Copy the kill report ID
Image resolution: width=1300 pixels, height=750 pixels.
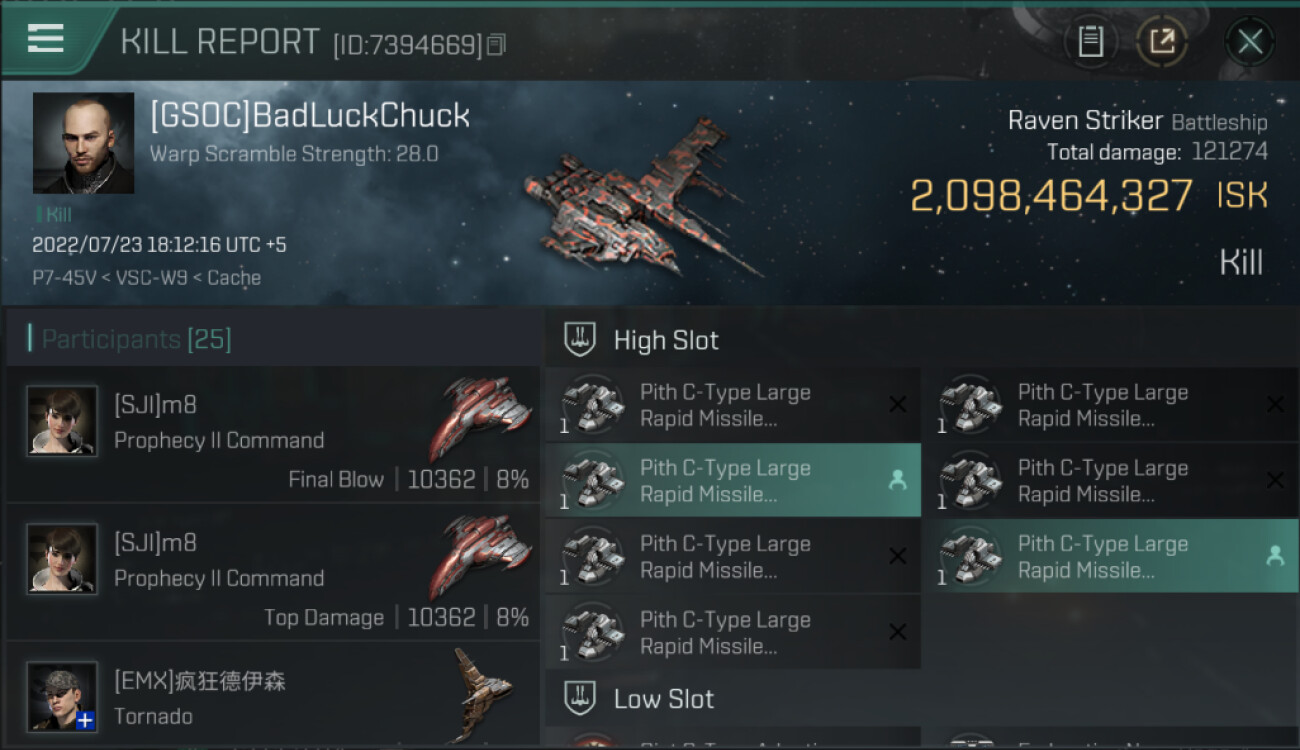click(497, 44)
